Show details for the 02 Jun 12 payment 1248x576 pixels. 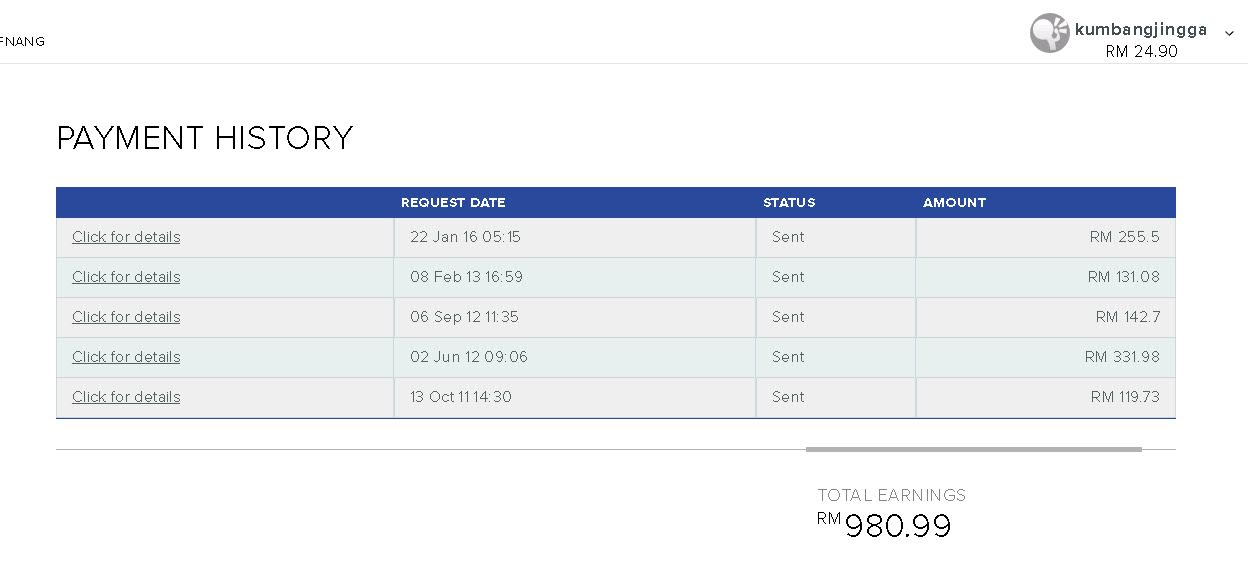pyautogui.click(x=126, y=357)
